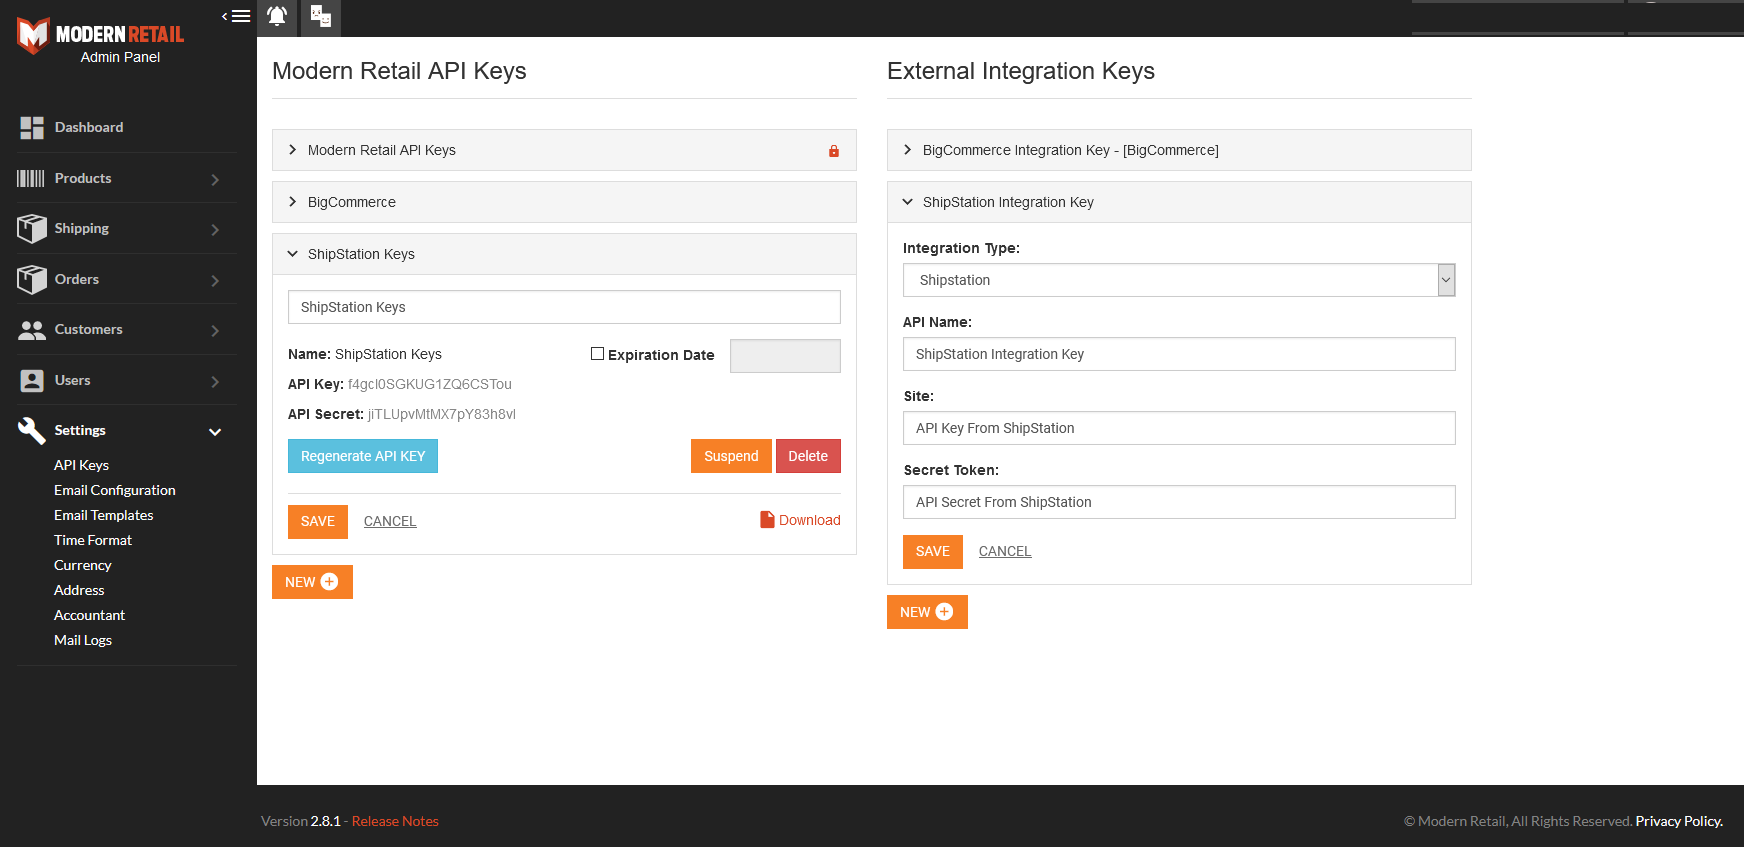Cancel the ShipStation Integration Key edit

tap(1005, 551)
